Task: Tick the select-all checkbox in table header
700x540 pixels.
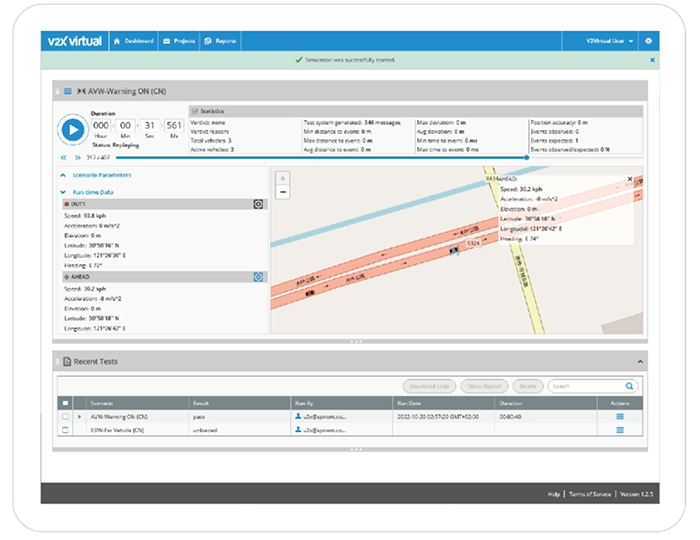Action: point(66,402)
